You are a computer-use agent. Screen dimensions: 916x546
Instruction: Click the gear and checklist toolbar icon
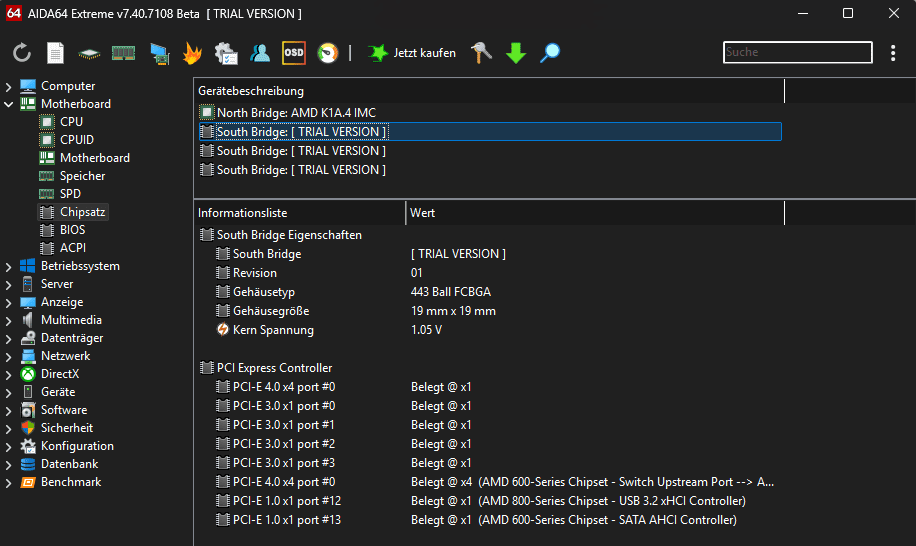(225, 53)
